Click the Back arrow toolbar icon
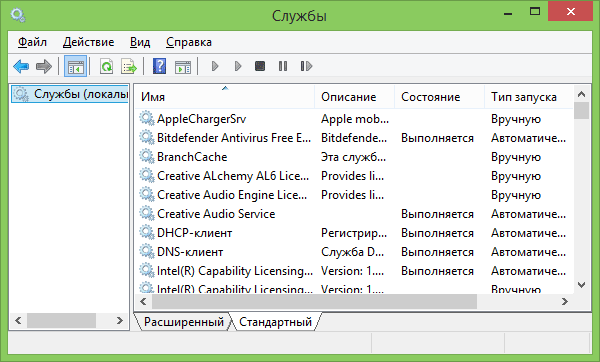Screen dimensions: 600x362 [x=21, y=67]
